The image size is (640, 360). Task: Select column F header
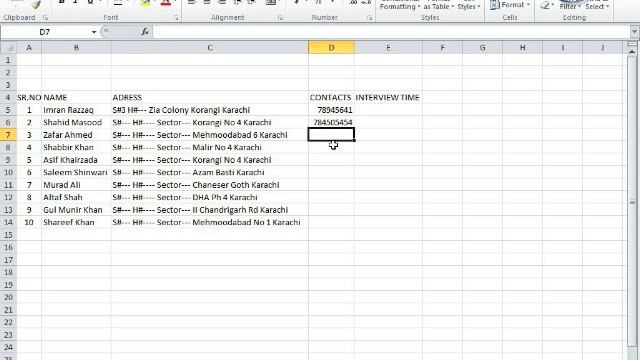click(442, 48)
